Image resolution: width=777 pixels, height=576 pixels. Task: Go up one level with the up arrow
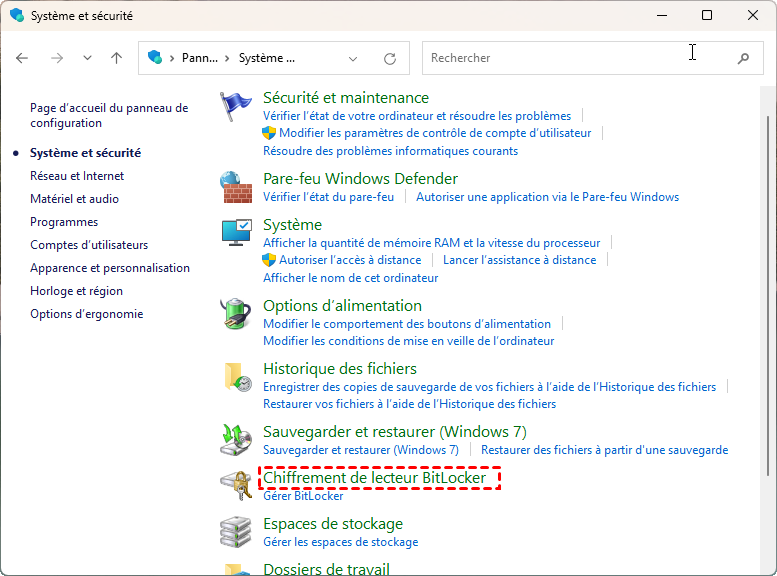116,58
